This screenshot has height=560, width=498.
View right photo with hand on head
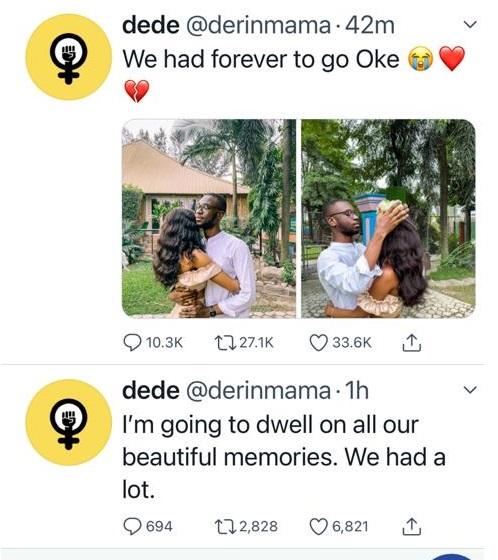[x=388, y=219]
